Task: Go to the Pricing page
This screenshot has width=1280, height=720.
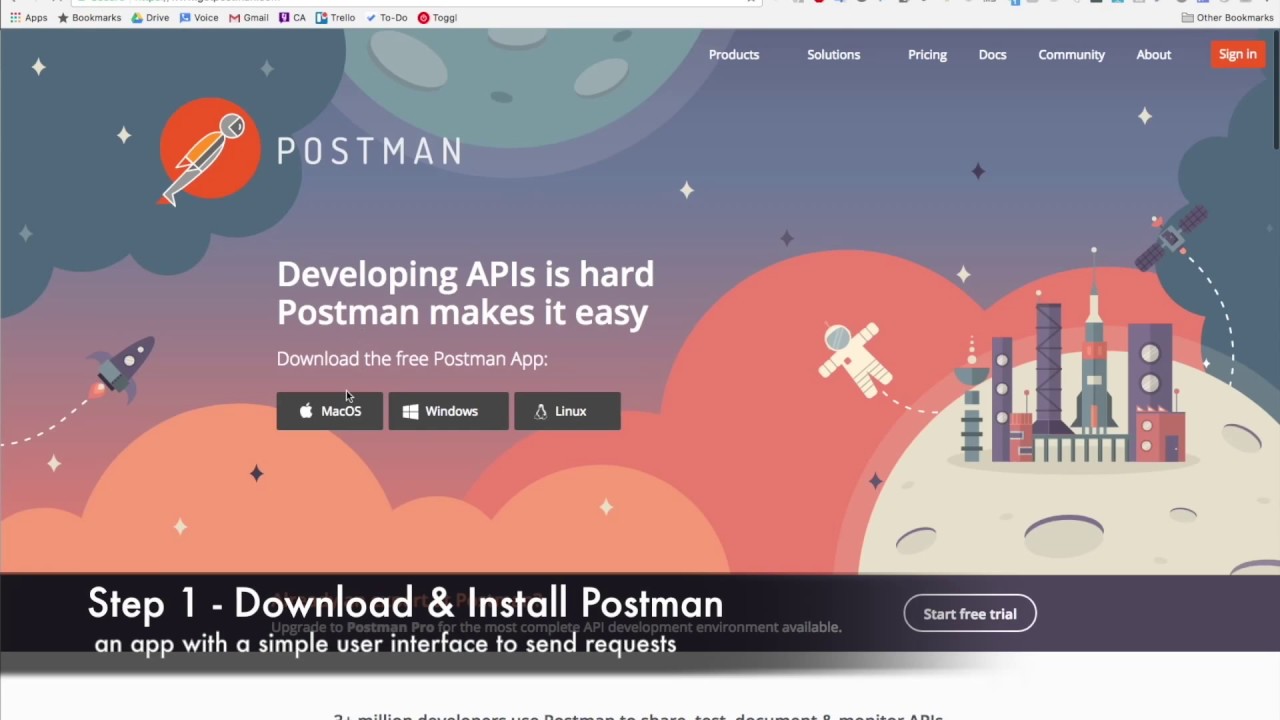Action: tap(927, 55)
